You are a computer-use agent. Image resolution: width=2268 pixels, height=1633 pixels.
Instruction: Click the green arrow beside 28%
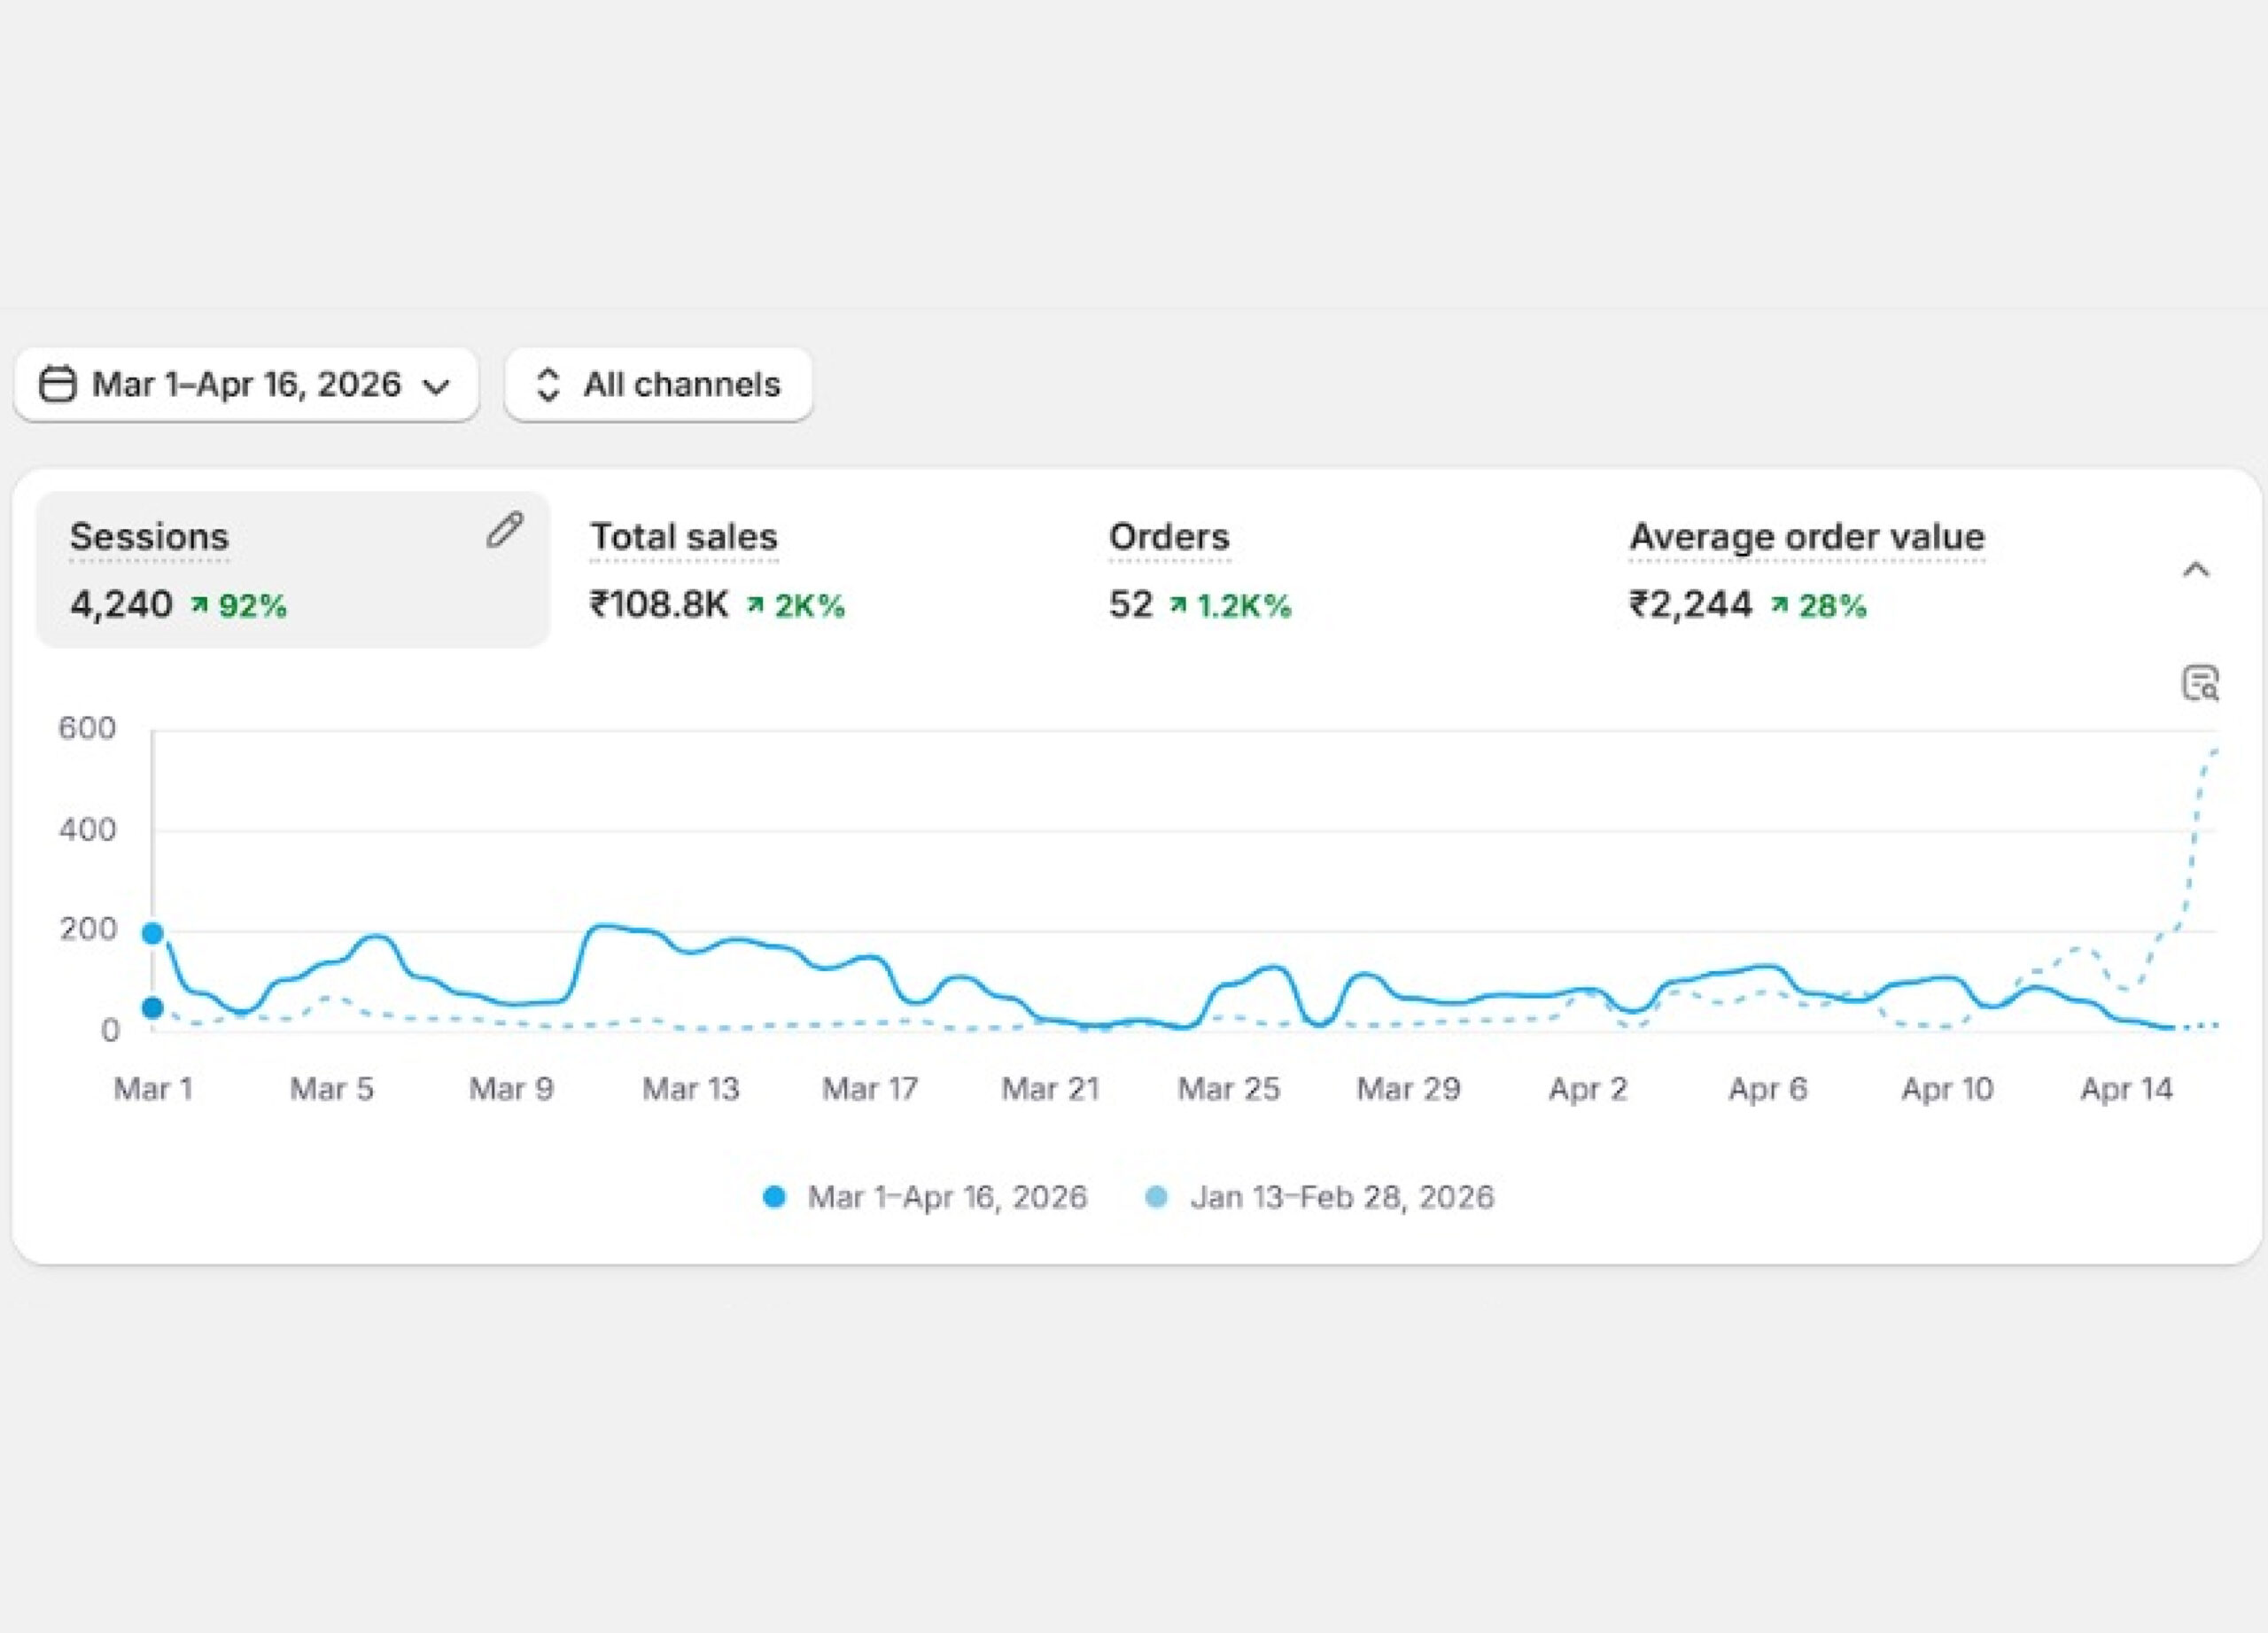(x=1780, y=605)
